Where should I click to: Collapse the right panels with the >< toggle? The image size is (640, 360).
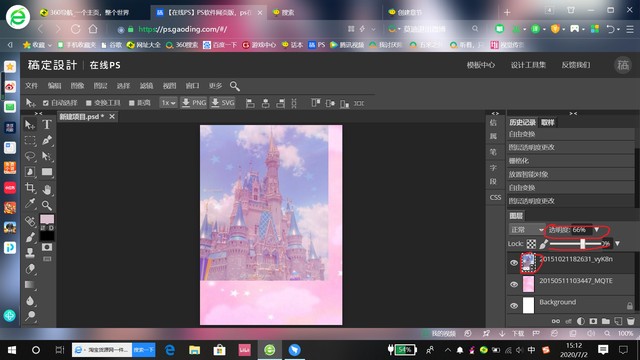[x=573, y=113]
